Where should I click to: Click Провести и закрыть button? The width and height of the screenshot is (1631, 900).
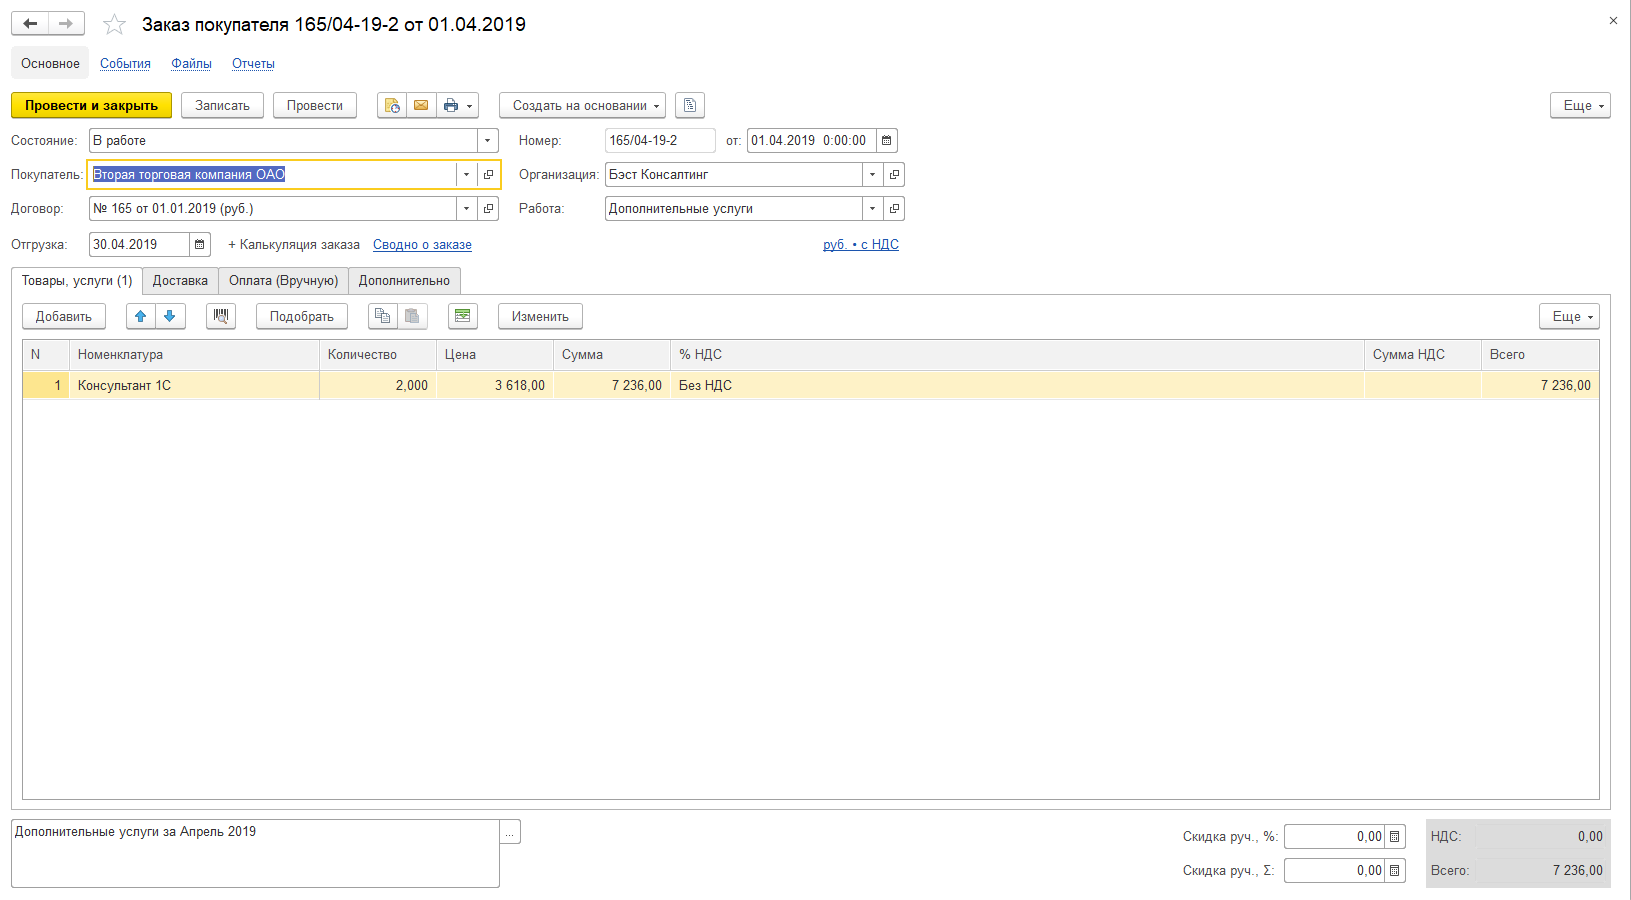click(x=91, y=105)
